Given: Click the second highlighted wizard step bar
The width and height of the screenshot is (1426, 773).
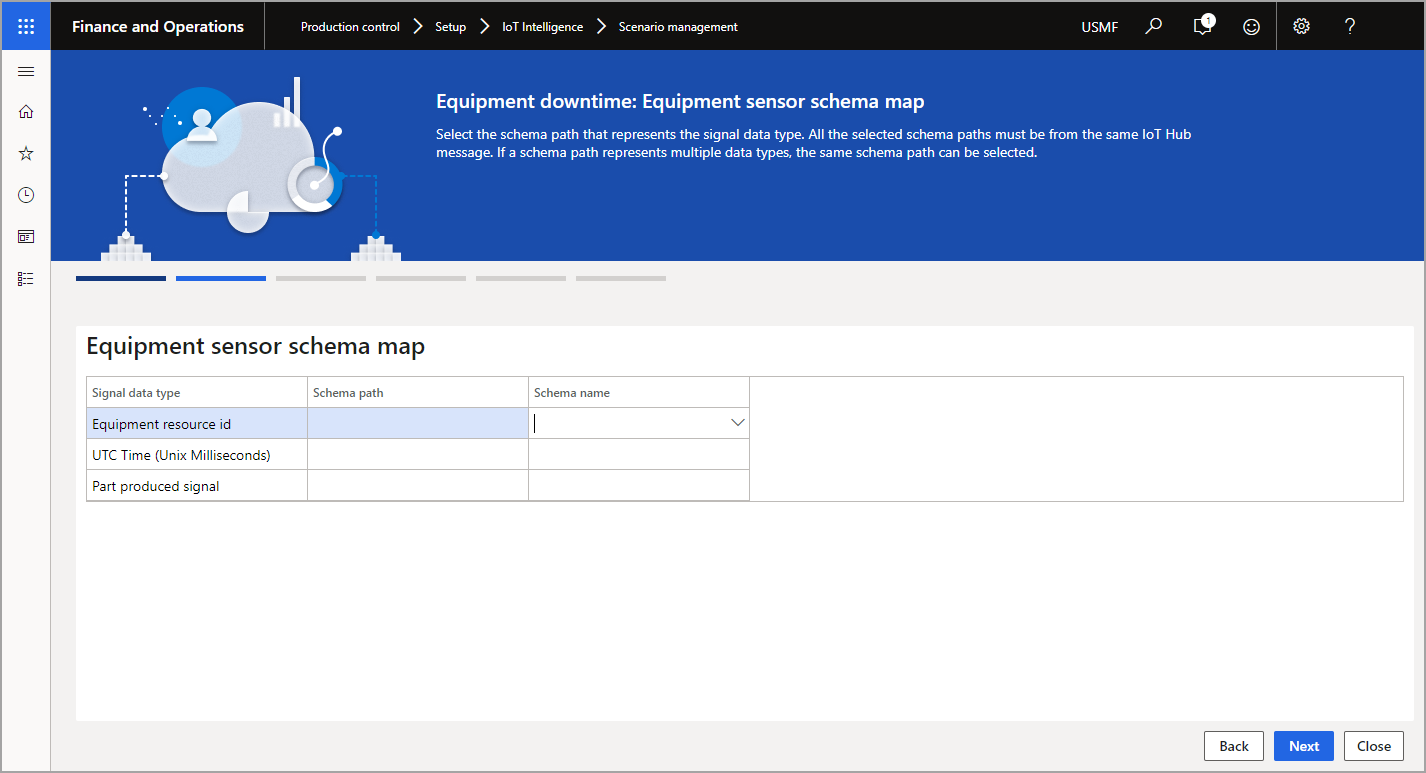Looking at the screenshot, I should (x=221, y=278).
